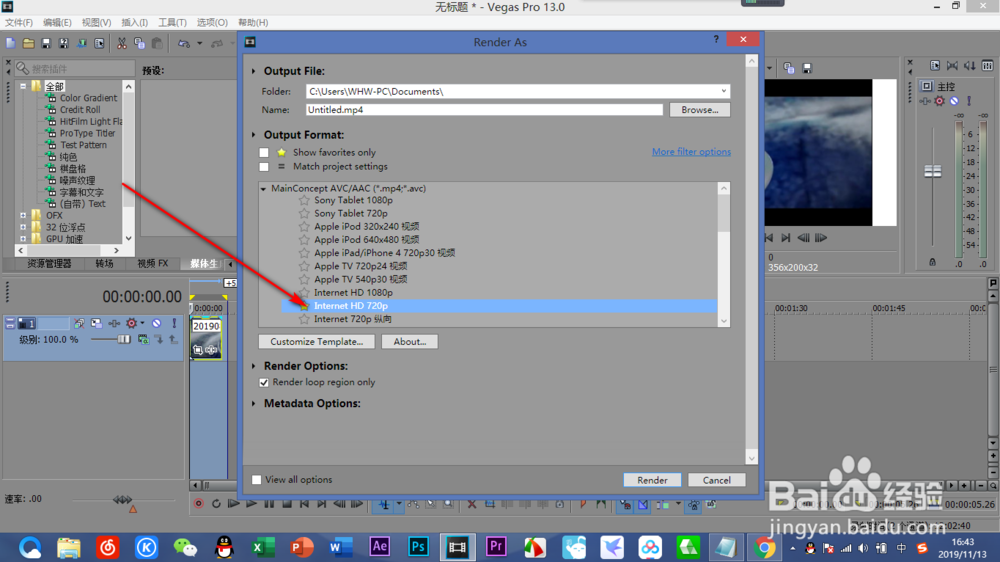Click the About... button
The image size is (1000, 562).
(409, 342)
